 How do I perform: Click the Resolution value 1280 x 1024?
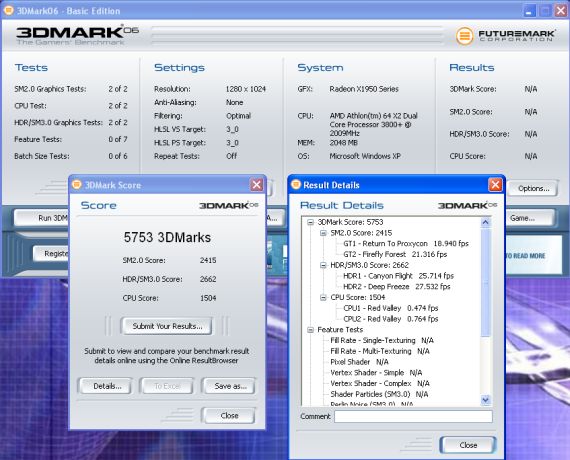click(246, 89)
